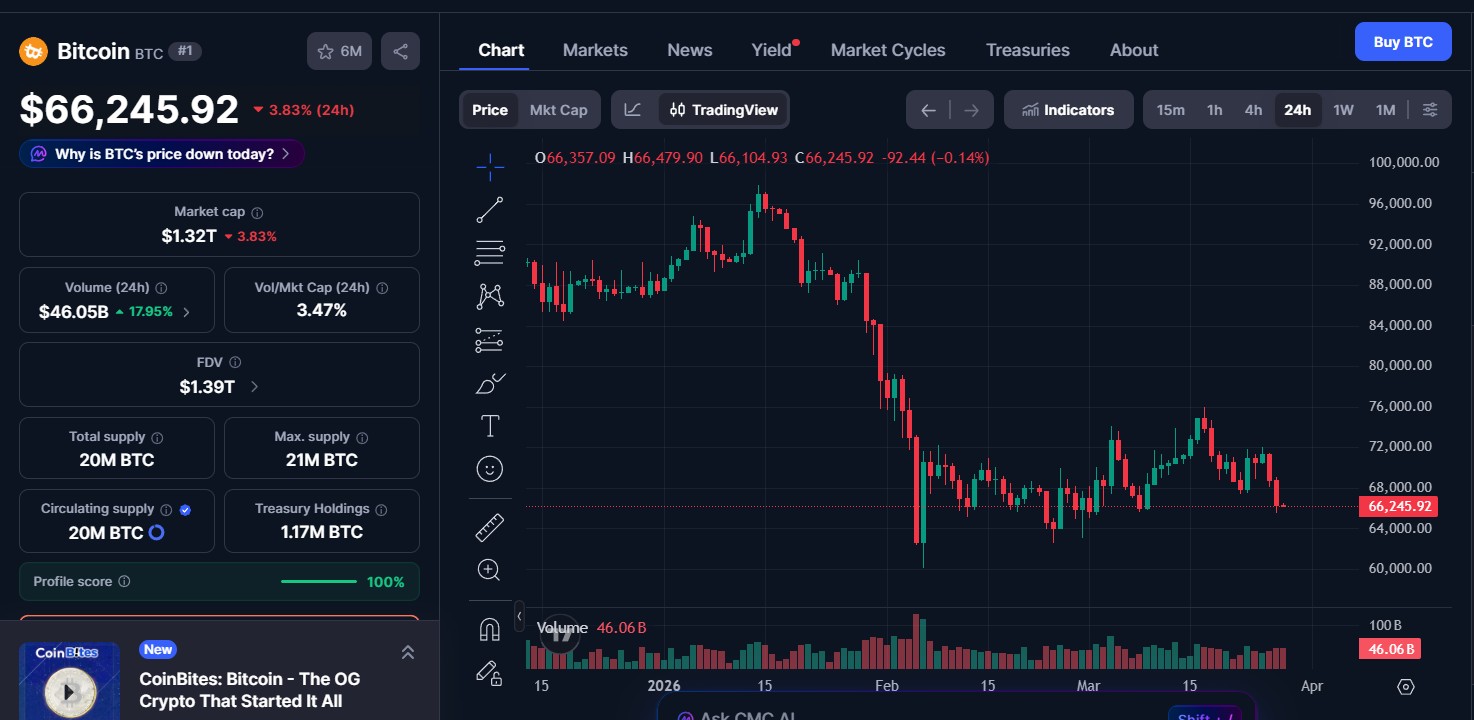Screen dimensions: 1474x720
Task: Open the chart settings gear
Action: pos(1406,687)
